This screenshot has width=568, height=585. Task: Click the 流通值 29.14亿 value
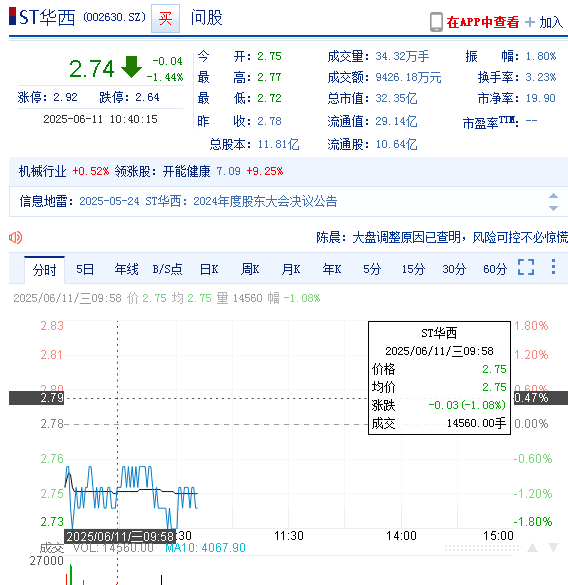pyautogui.click(x=396, y=121)
